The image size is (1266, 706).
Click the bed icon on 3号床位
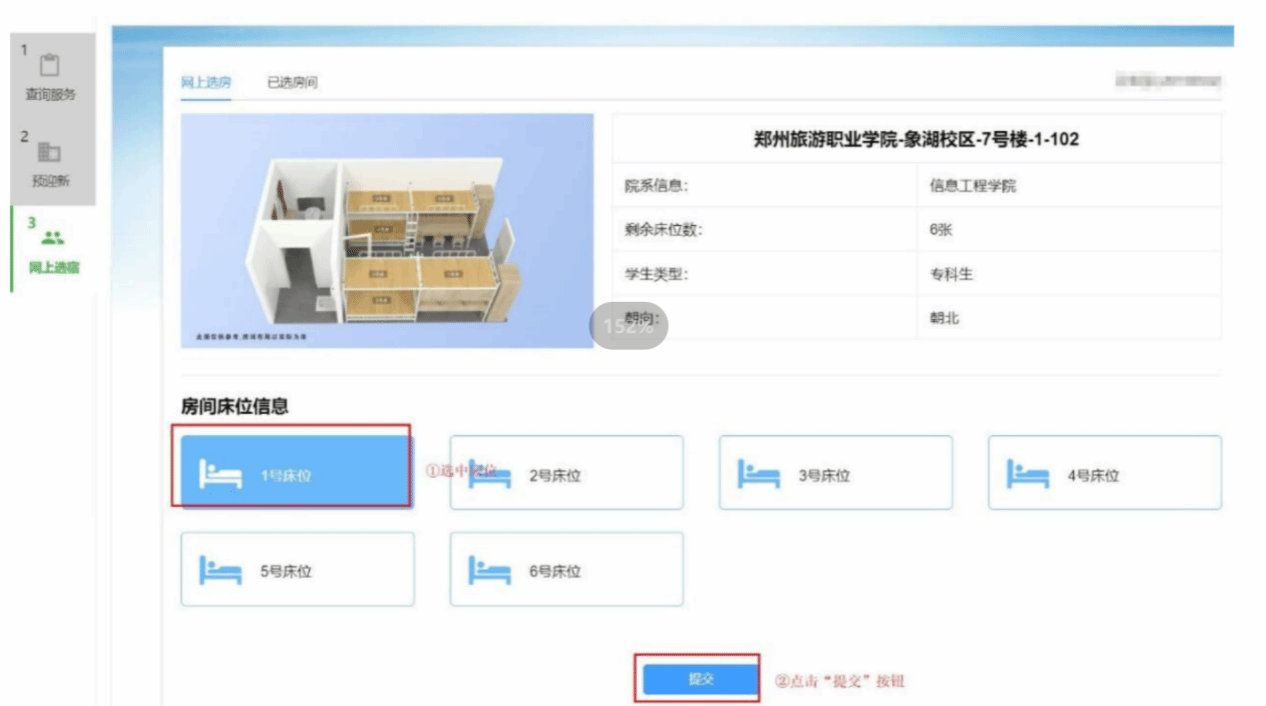pos(759,474)
